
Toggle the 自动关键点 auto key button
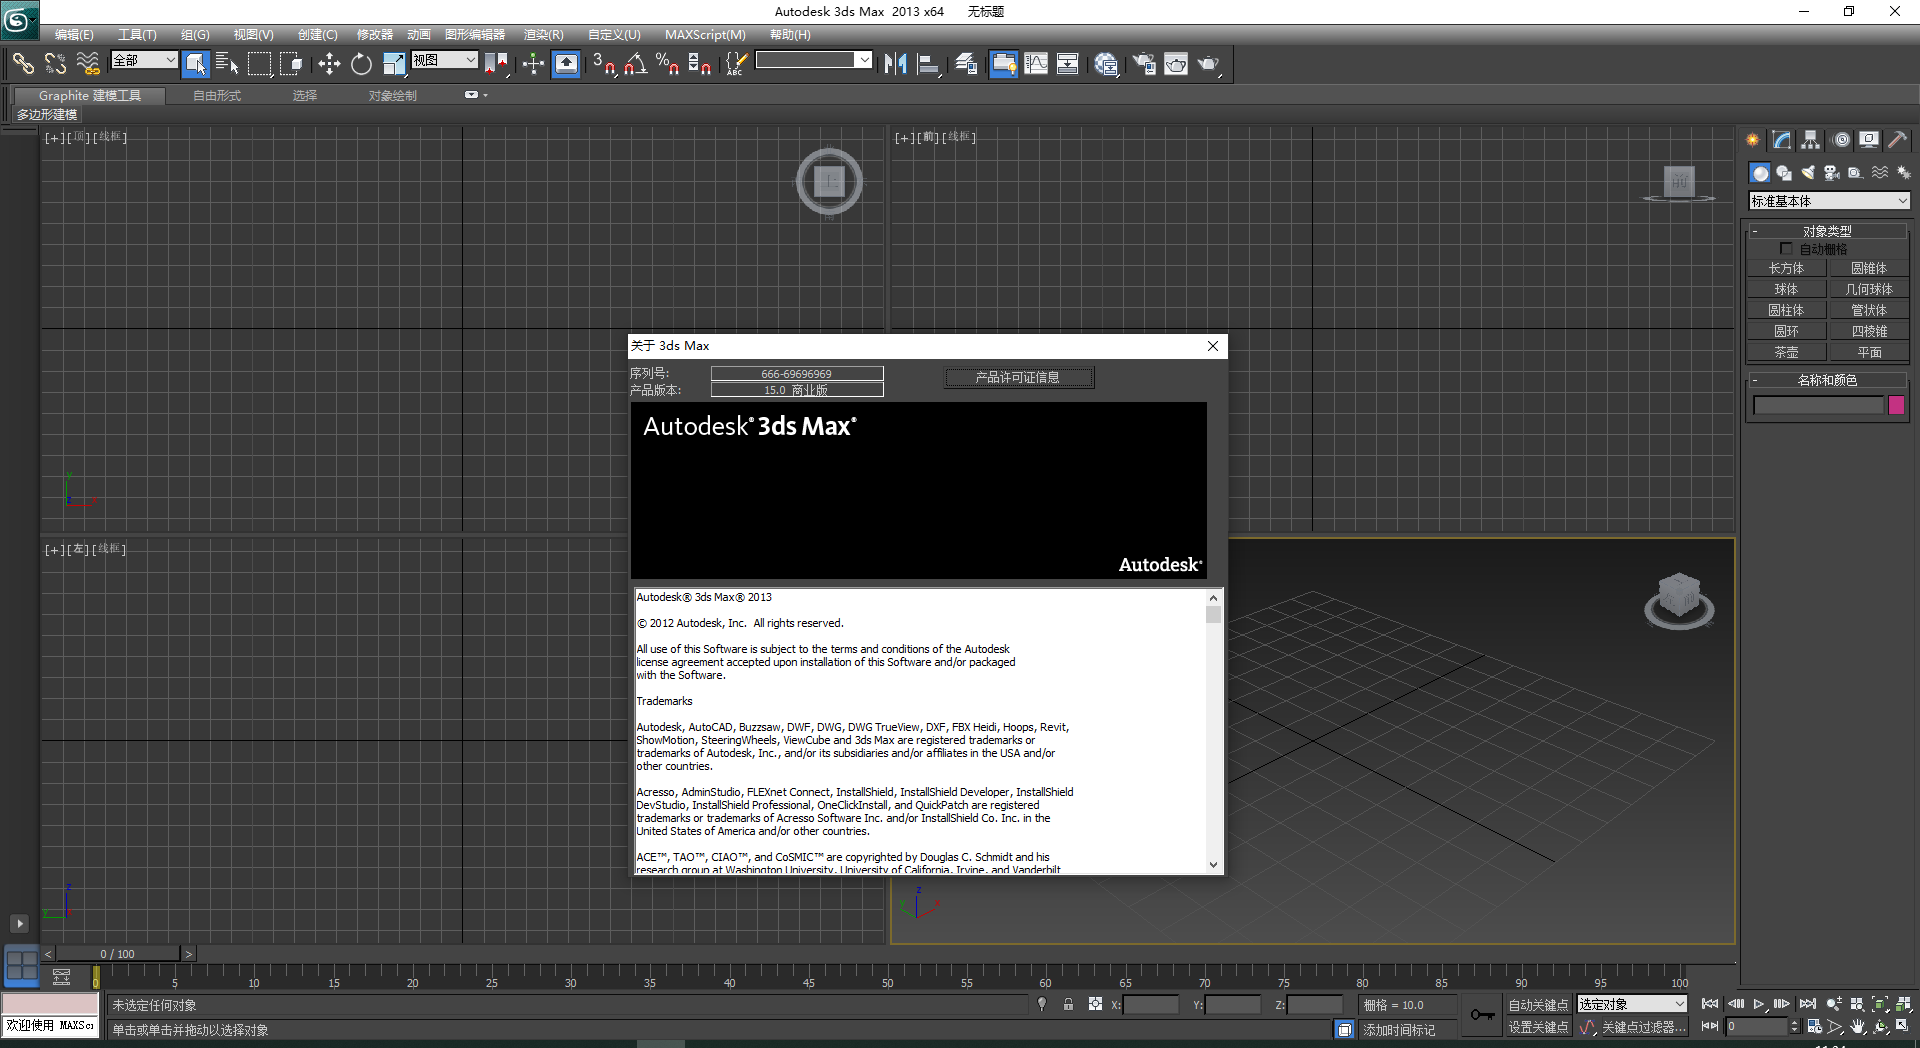[x=1538, y=1005]
